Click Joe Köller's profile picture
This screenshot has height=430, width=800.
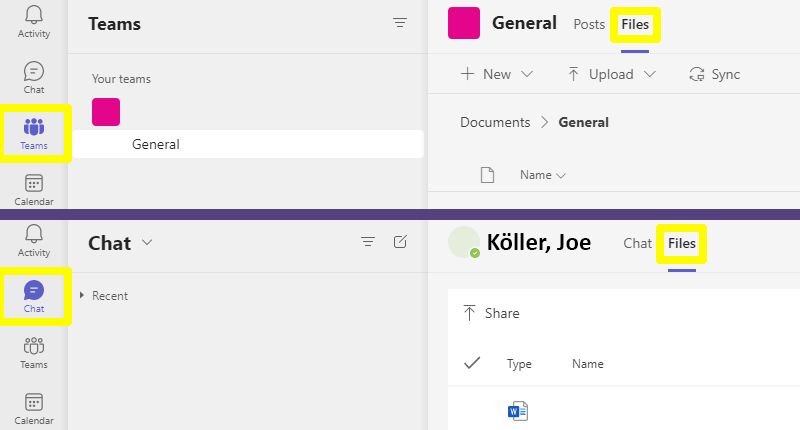tap(464, 242)
